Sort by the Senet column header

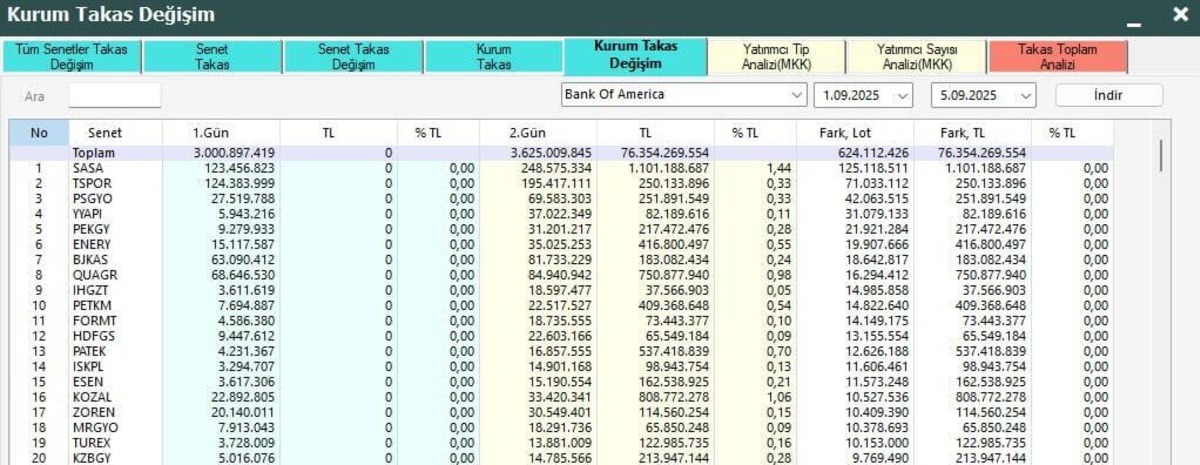(x=104, y=133)
